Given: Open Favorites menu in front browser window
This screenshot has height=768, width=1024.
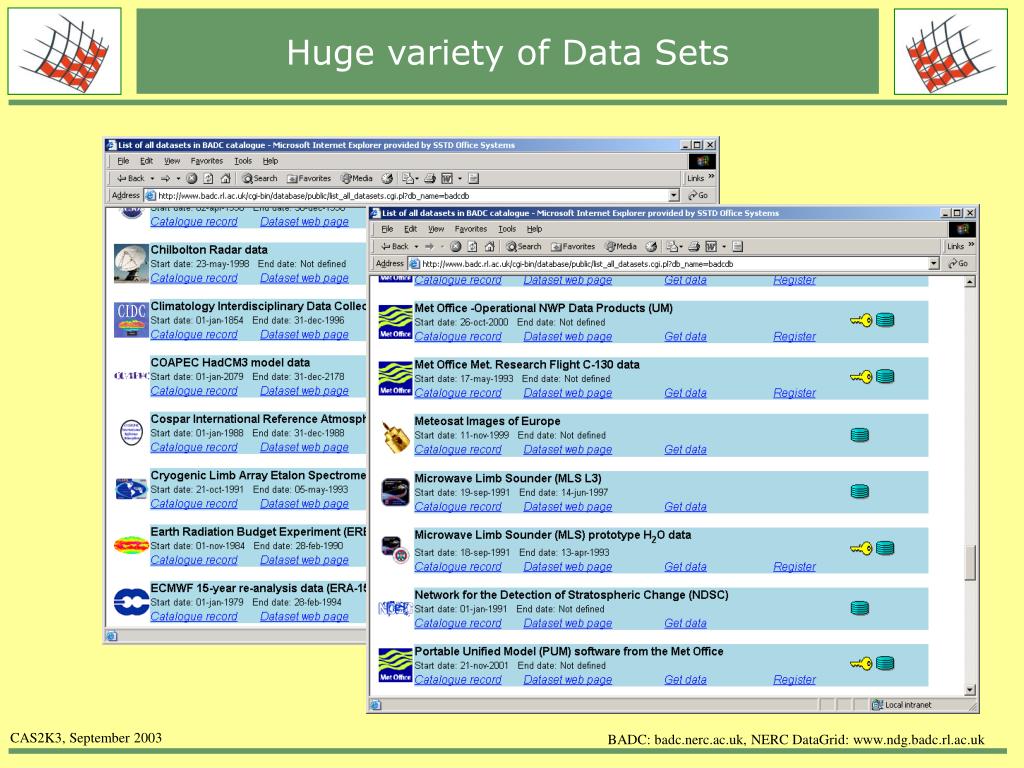Looking at the screenshot, I should click(x=471, y=229).
